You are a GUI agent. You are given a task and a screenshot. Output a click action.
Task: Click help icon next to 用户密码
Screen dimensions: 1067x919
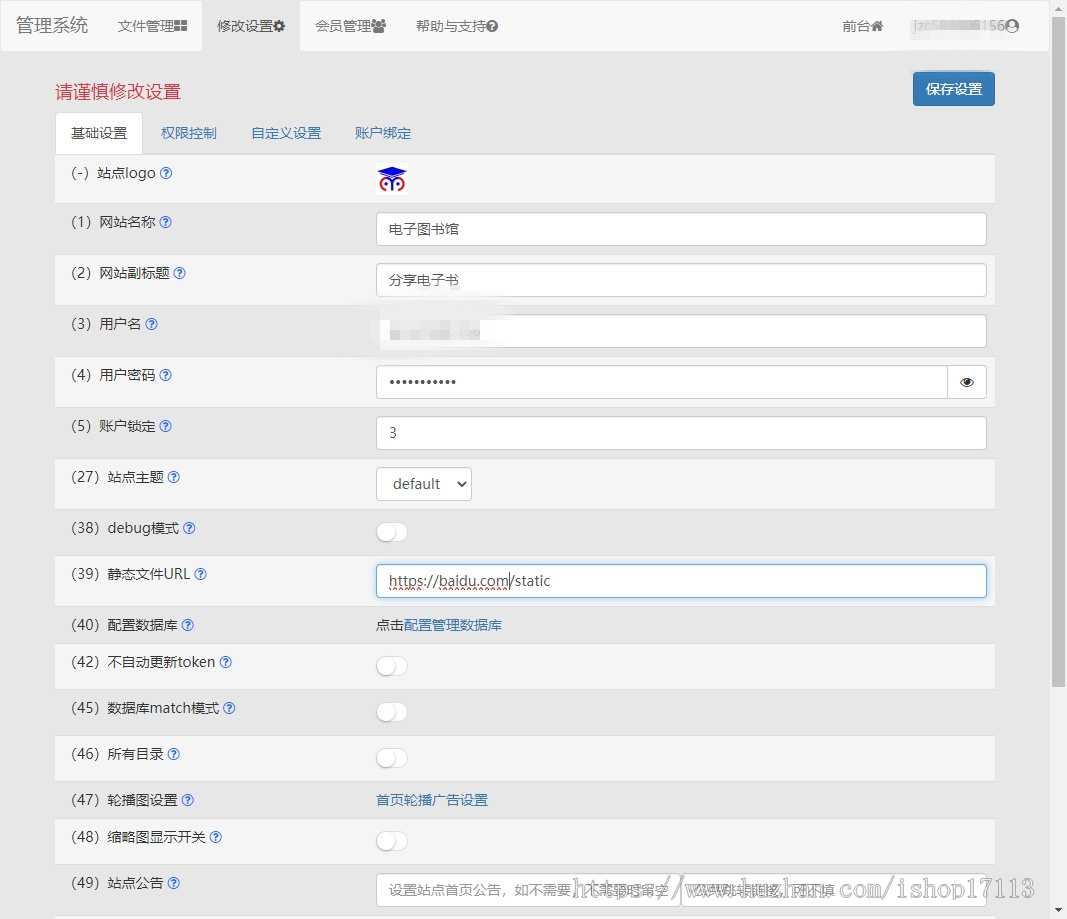coord(165,375)
